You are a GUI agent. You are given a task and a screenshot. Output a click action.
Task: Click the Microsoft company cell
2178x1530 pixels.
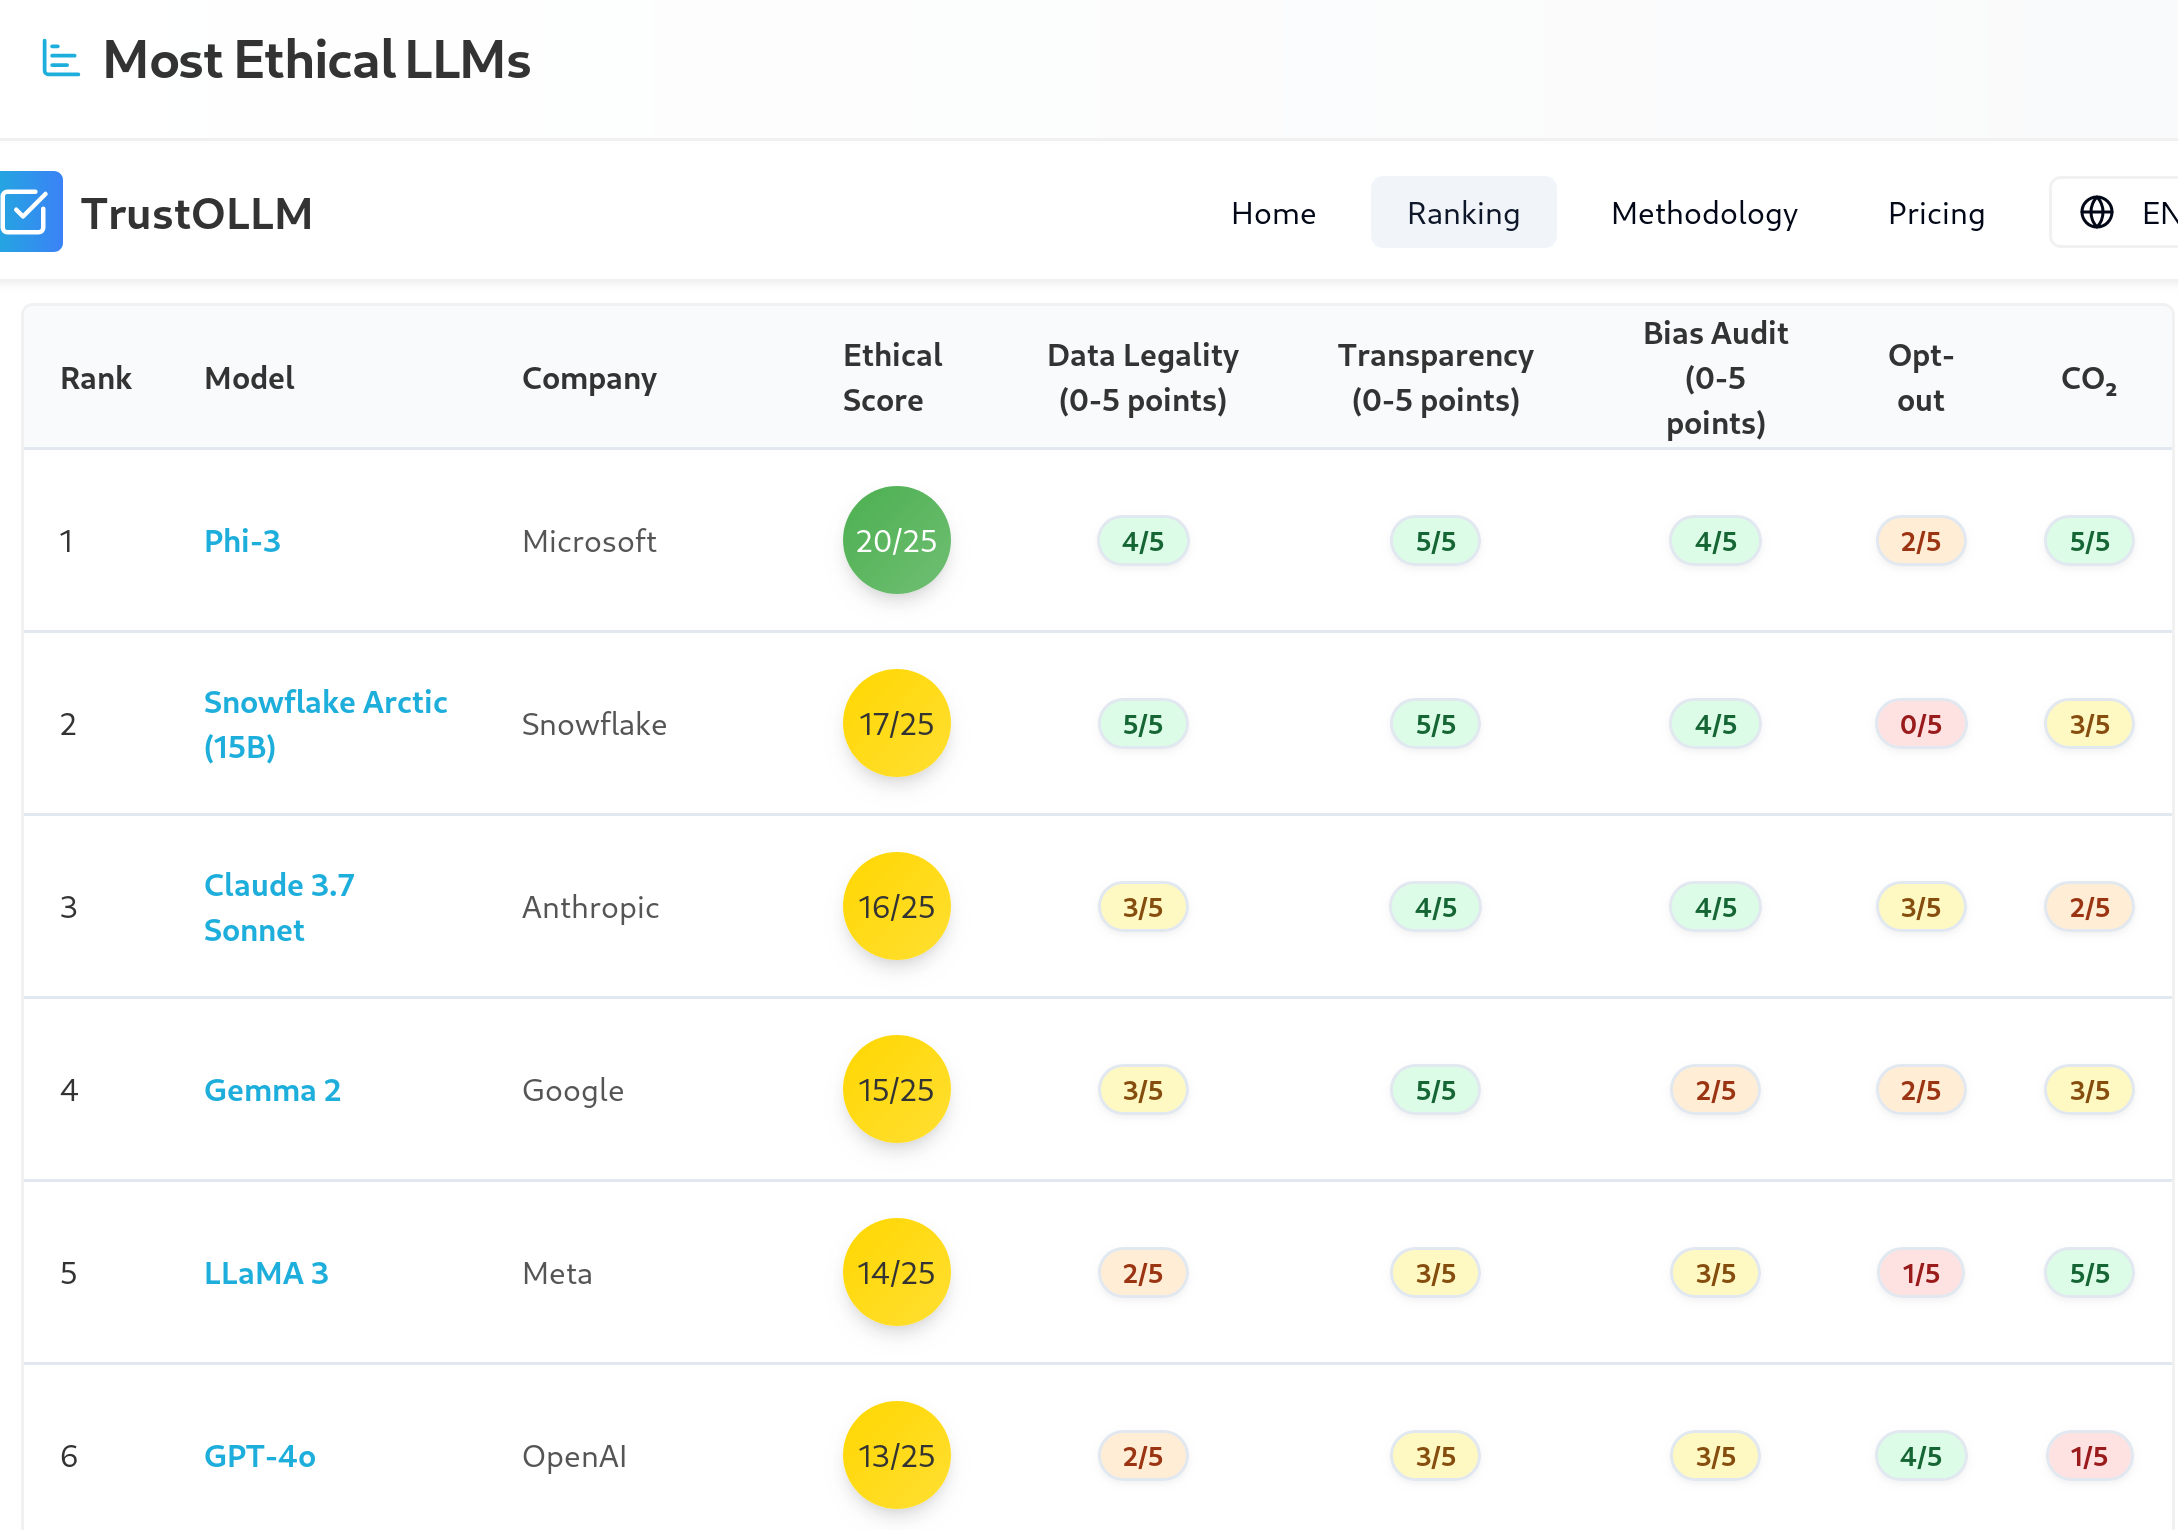click(589, 541)
